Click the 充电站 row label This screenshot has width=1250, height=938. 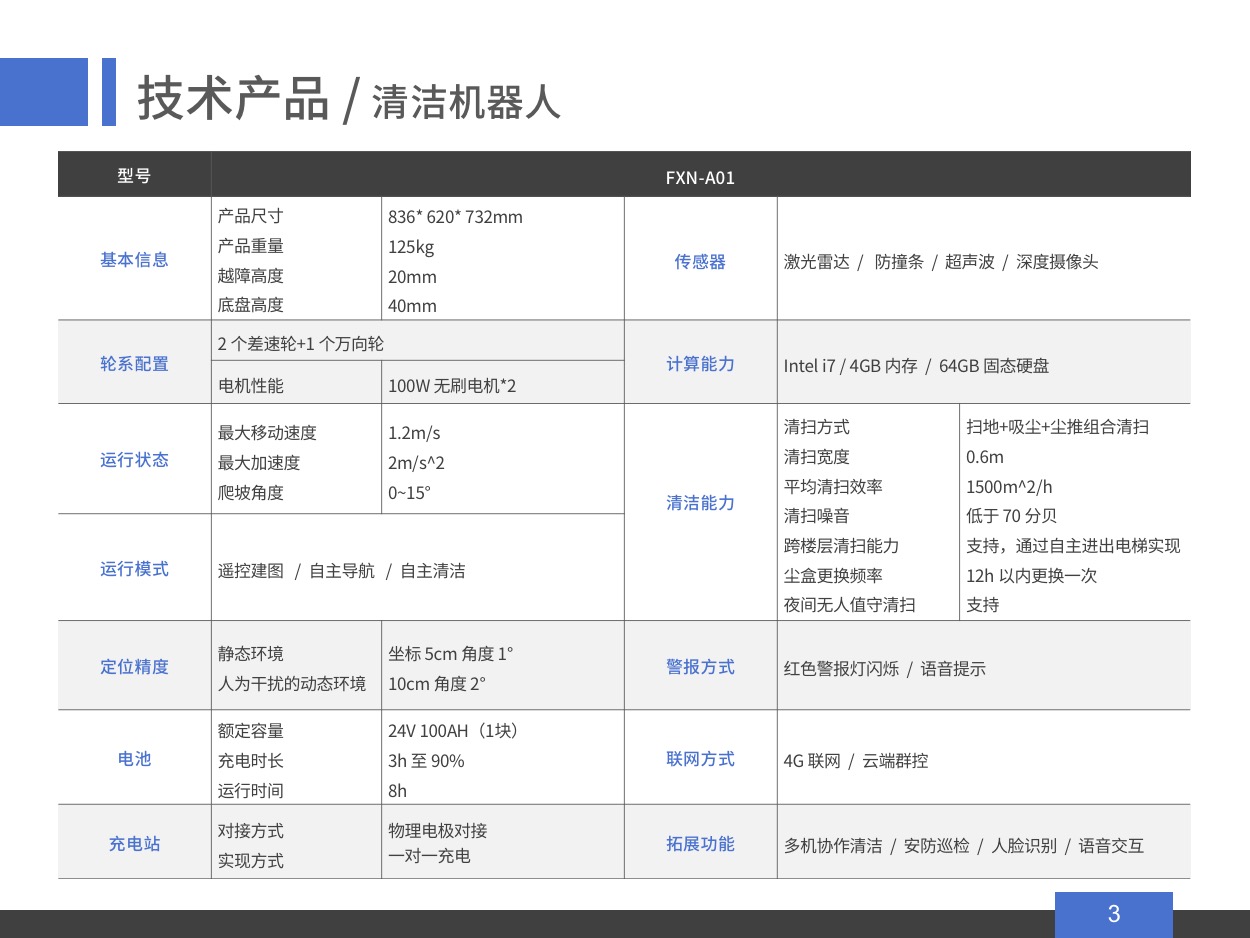[x=134, y=844]
